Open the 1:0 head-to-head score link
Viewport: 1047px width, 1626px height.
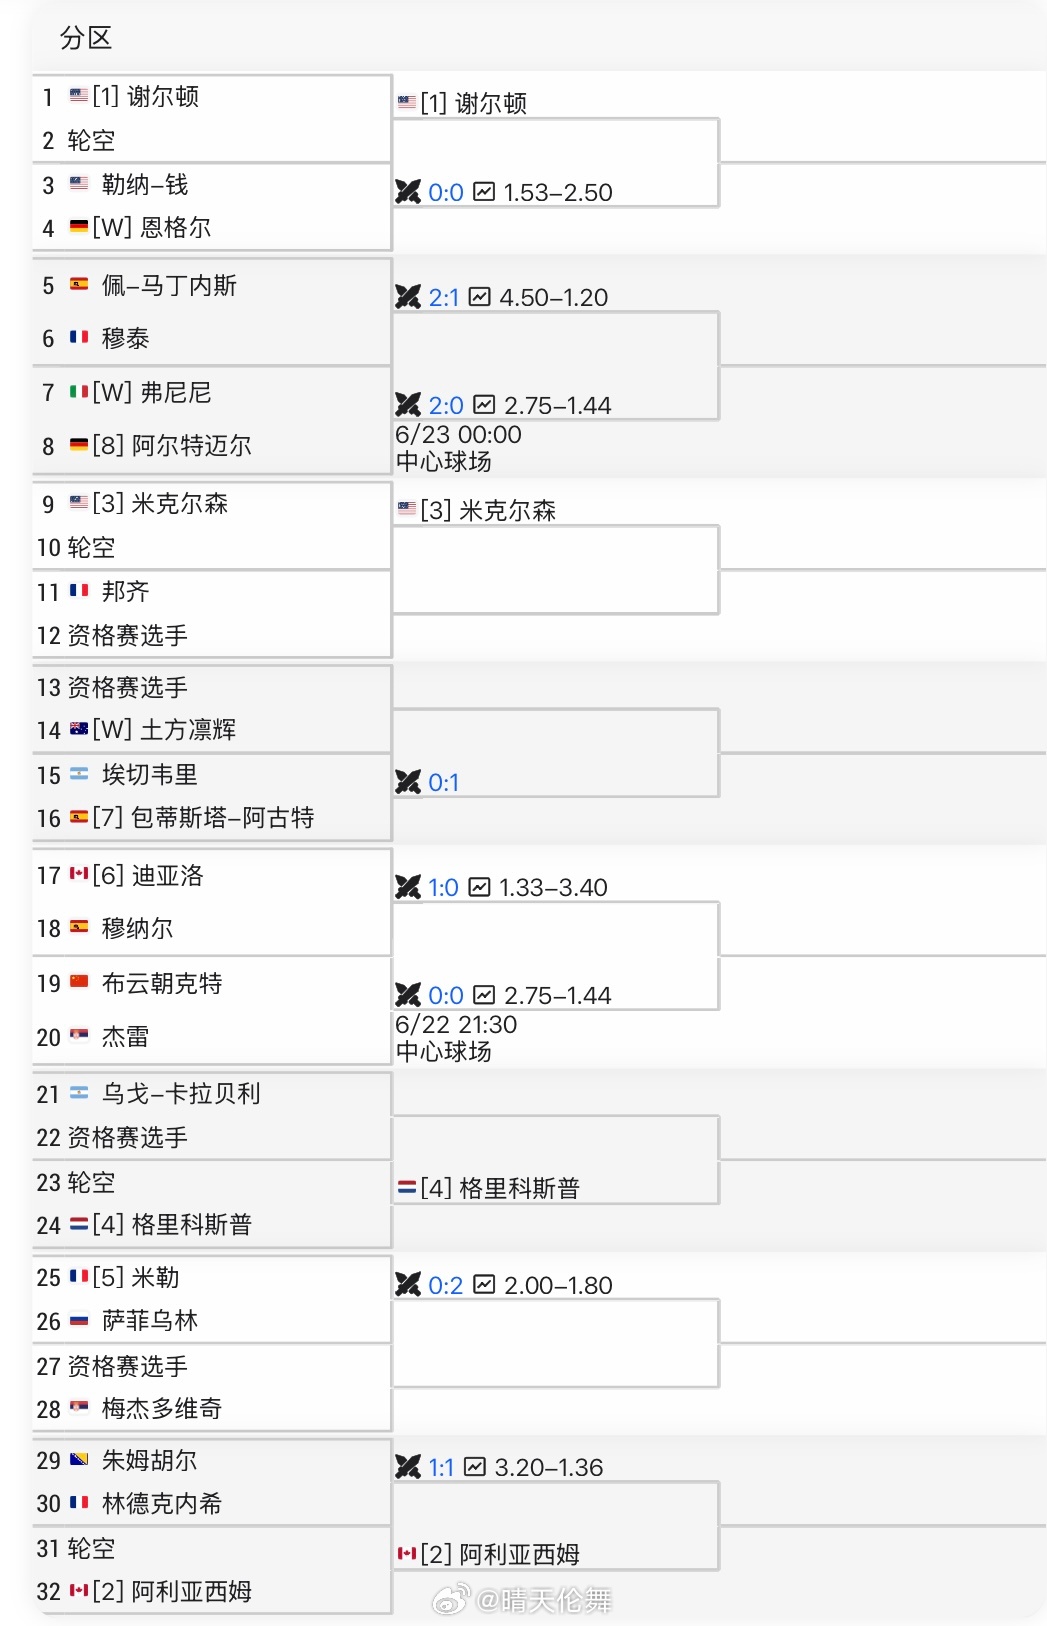coord(443,887)
